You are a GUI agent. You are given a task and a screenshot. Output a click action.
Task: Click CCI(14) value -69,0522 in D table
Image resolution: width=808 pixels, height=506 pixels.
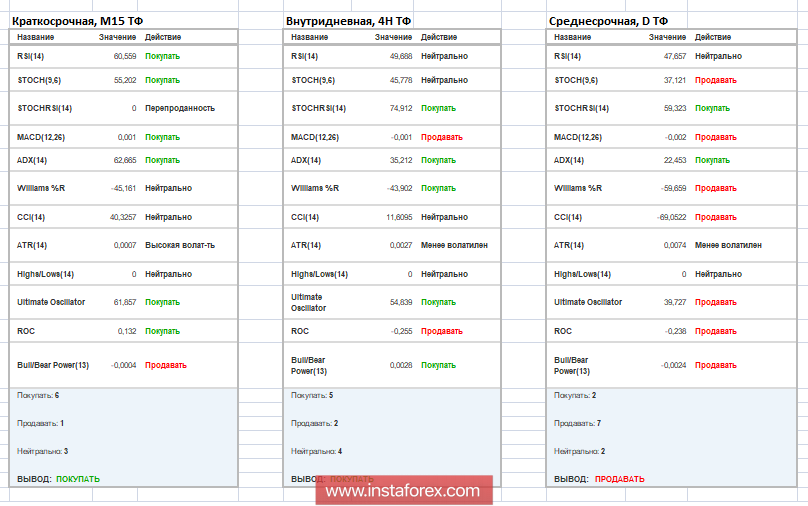click(x=672, y=217)
